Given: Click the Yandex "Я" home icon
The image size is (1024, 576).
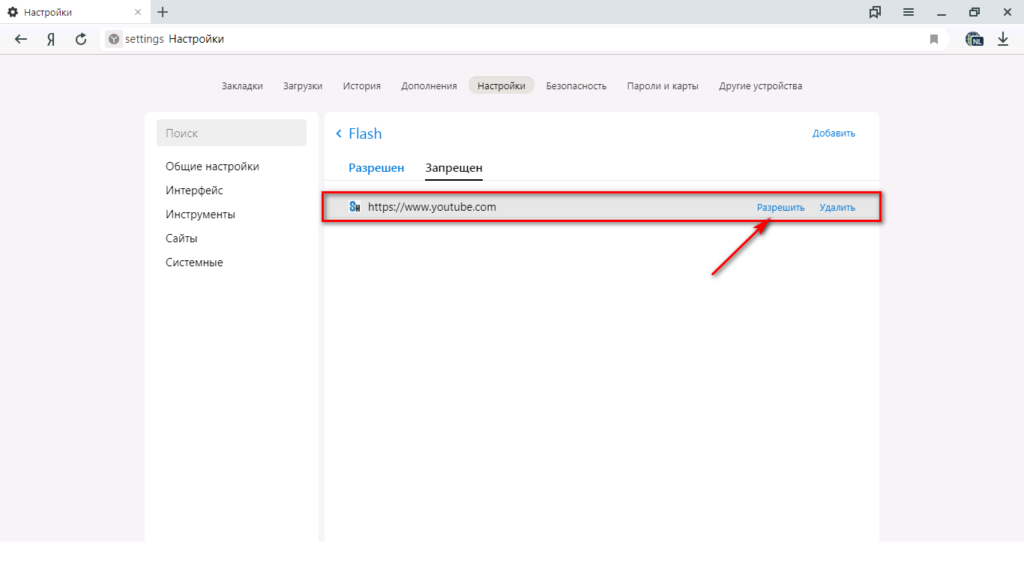Looking at the screenshot, I should [50, 39].
